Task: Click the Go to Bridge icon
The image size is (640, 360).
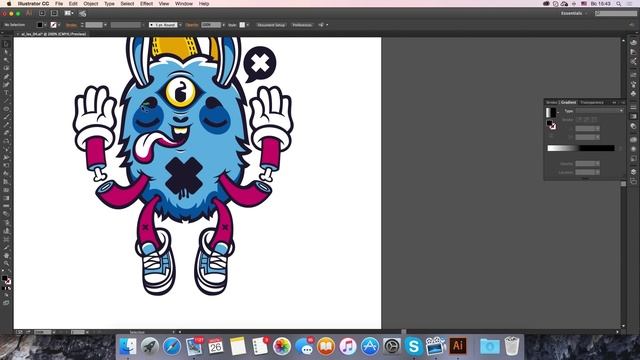Action: tap(42, 13)
